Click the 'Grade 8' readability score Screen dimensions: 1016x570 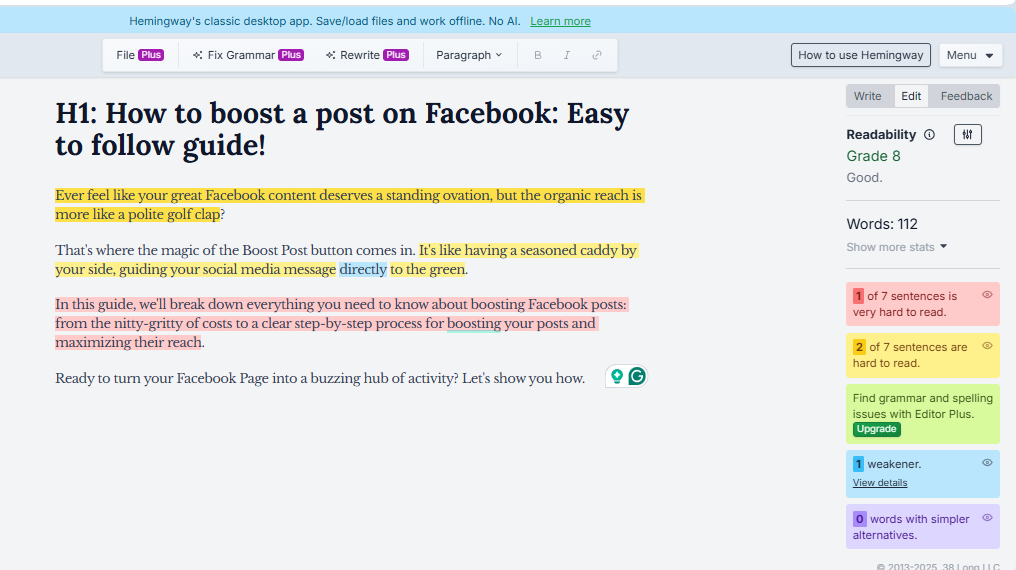[873, 156]
